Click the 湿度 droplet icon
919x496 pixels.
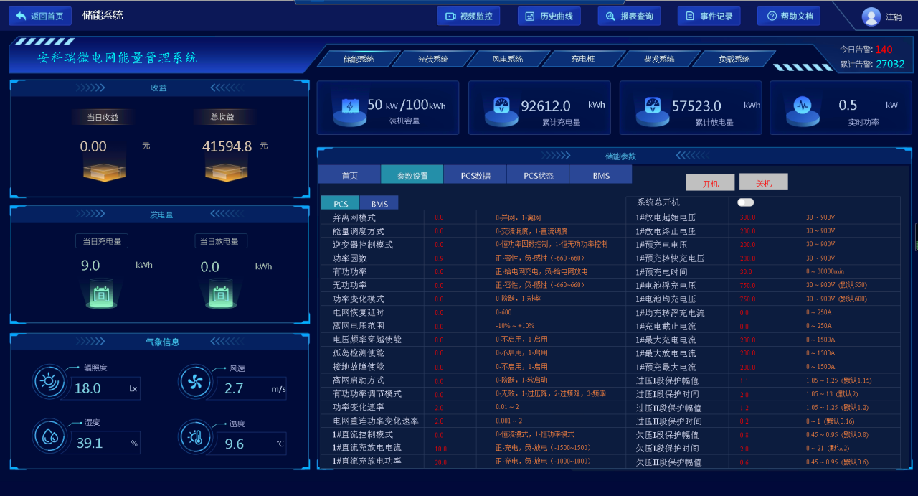[49, 437]
